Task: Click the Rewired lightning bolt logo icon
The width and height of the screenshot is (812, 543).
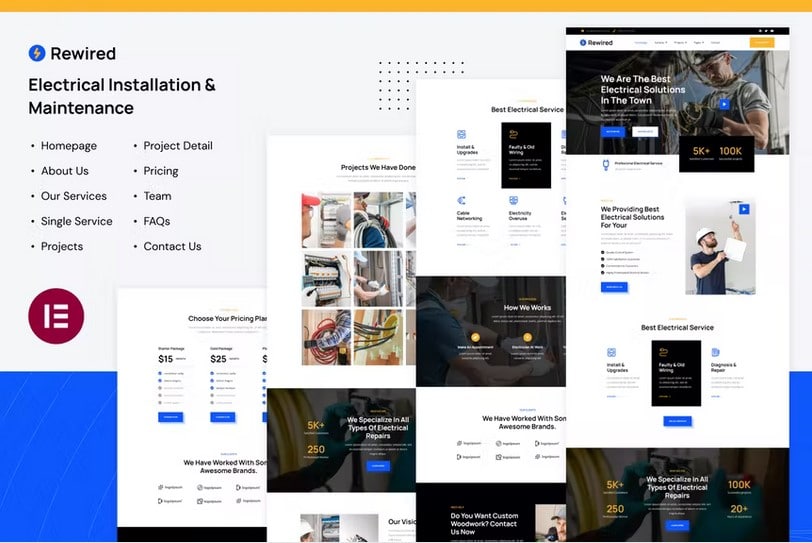Action: coord(37,53)
